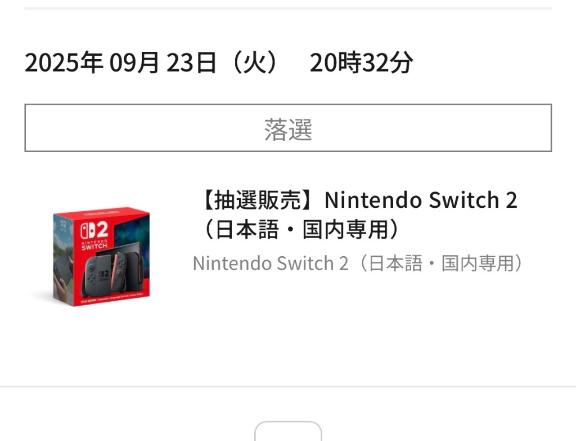Click the 落選 result status button

pos(288,128)
